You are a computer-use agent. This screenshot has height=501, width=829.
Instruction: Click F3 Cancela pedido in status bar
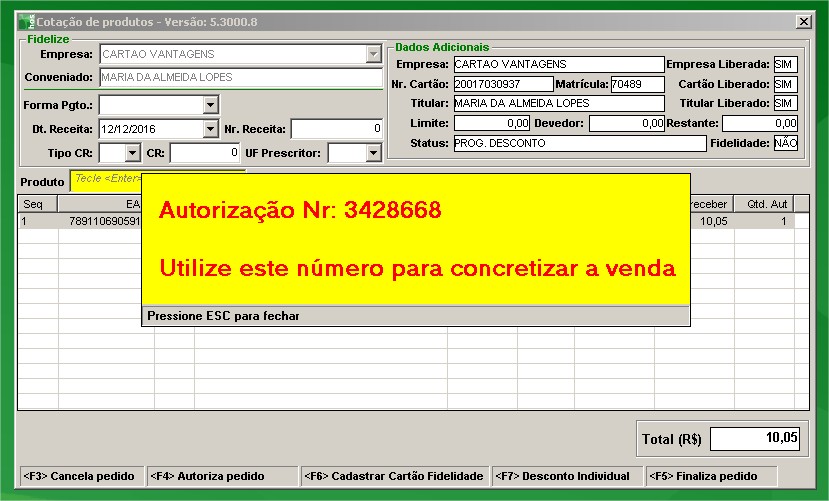tap(79, 476)
